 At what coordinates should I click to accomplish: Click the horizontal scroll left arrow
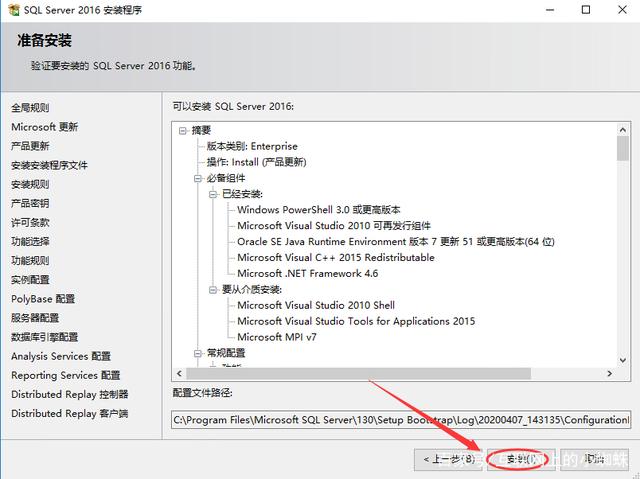point(180,373)
